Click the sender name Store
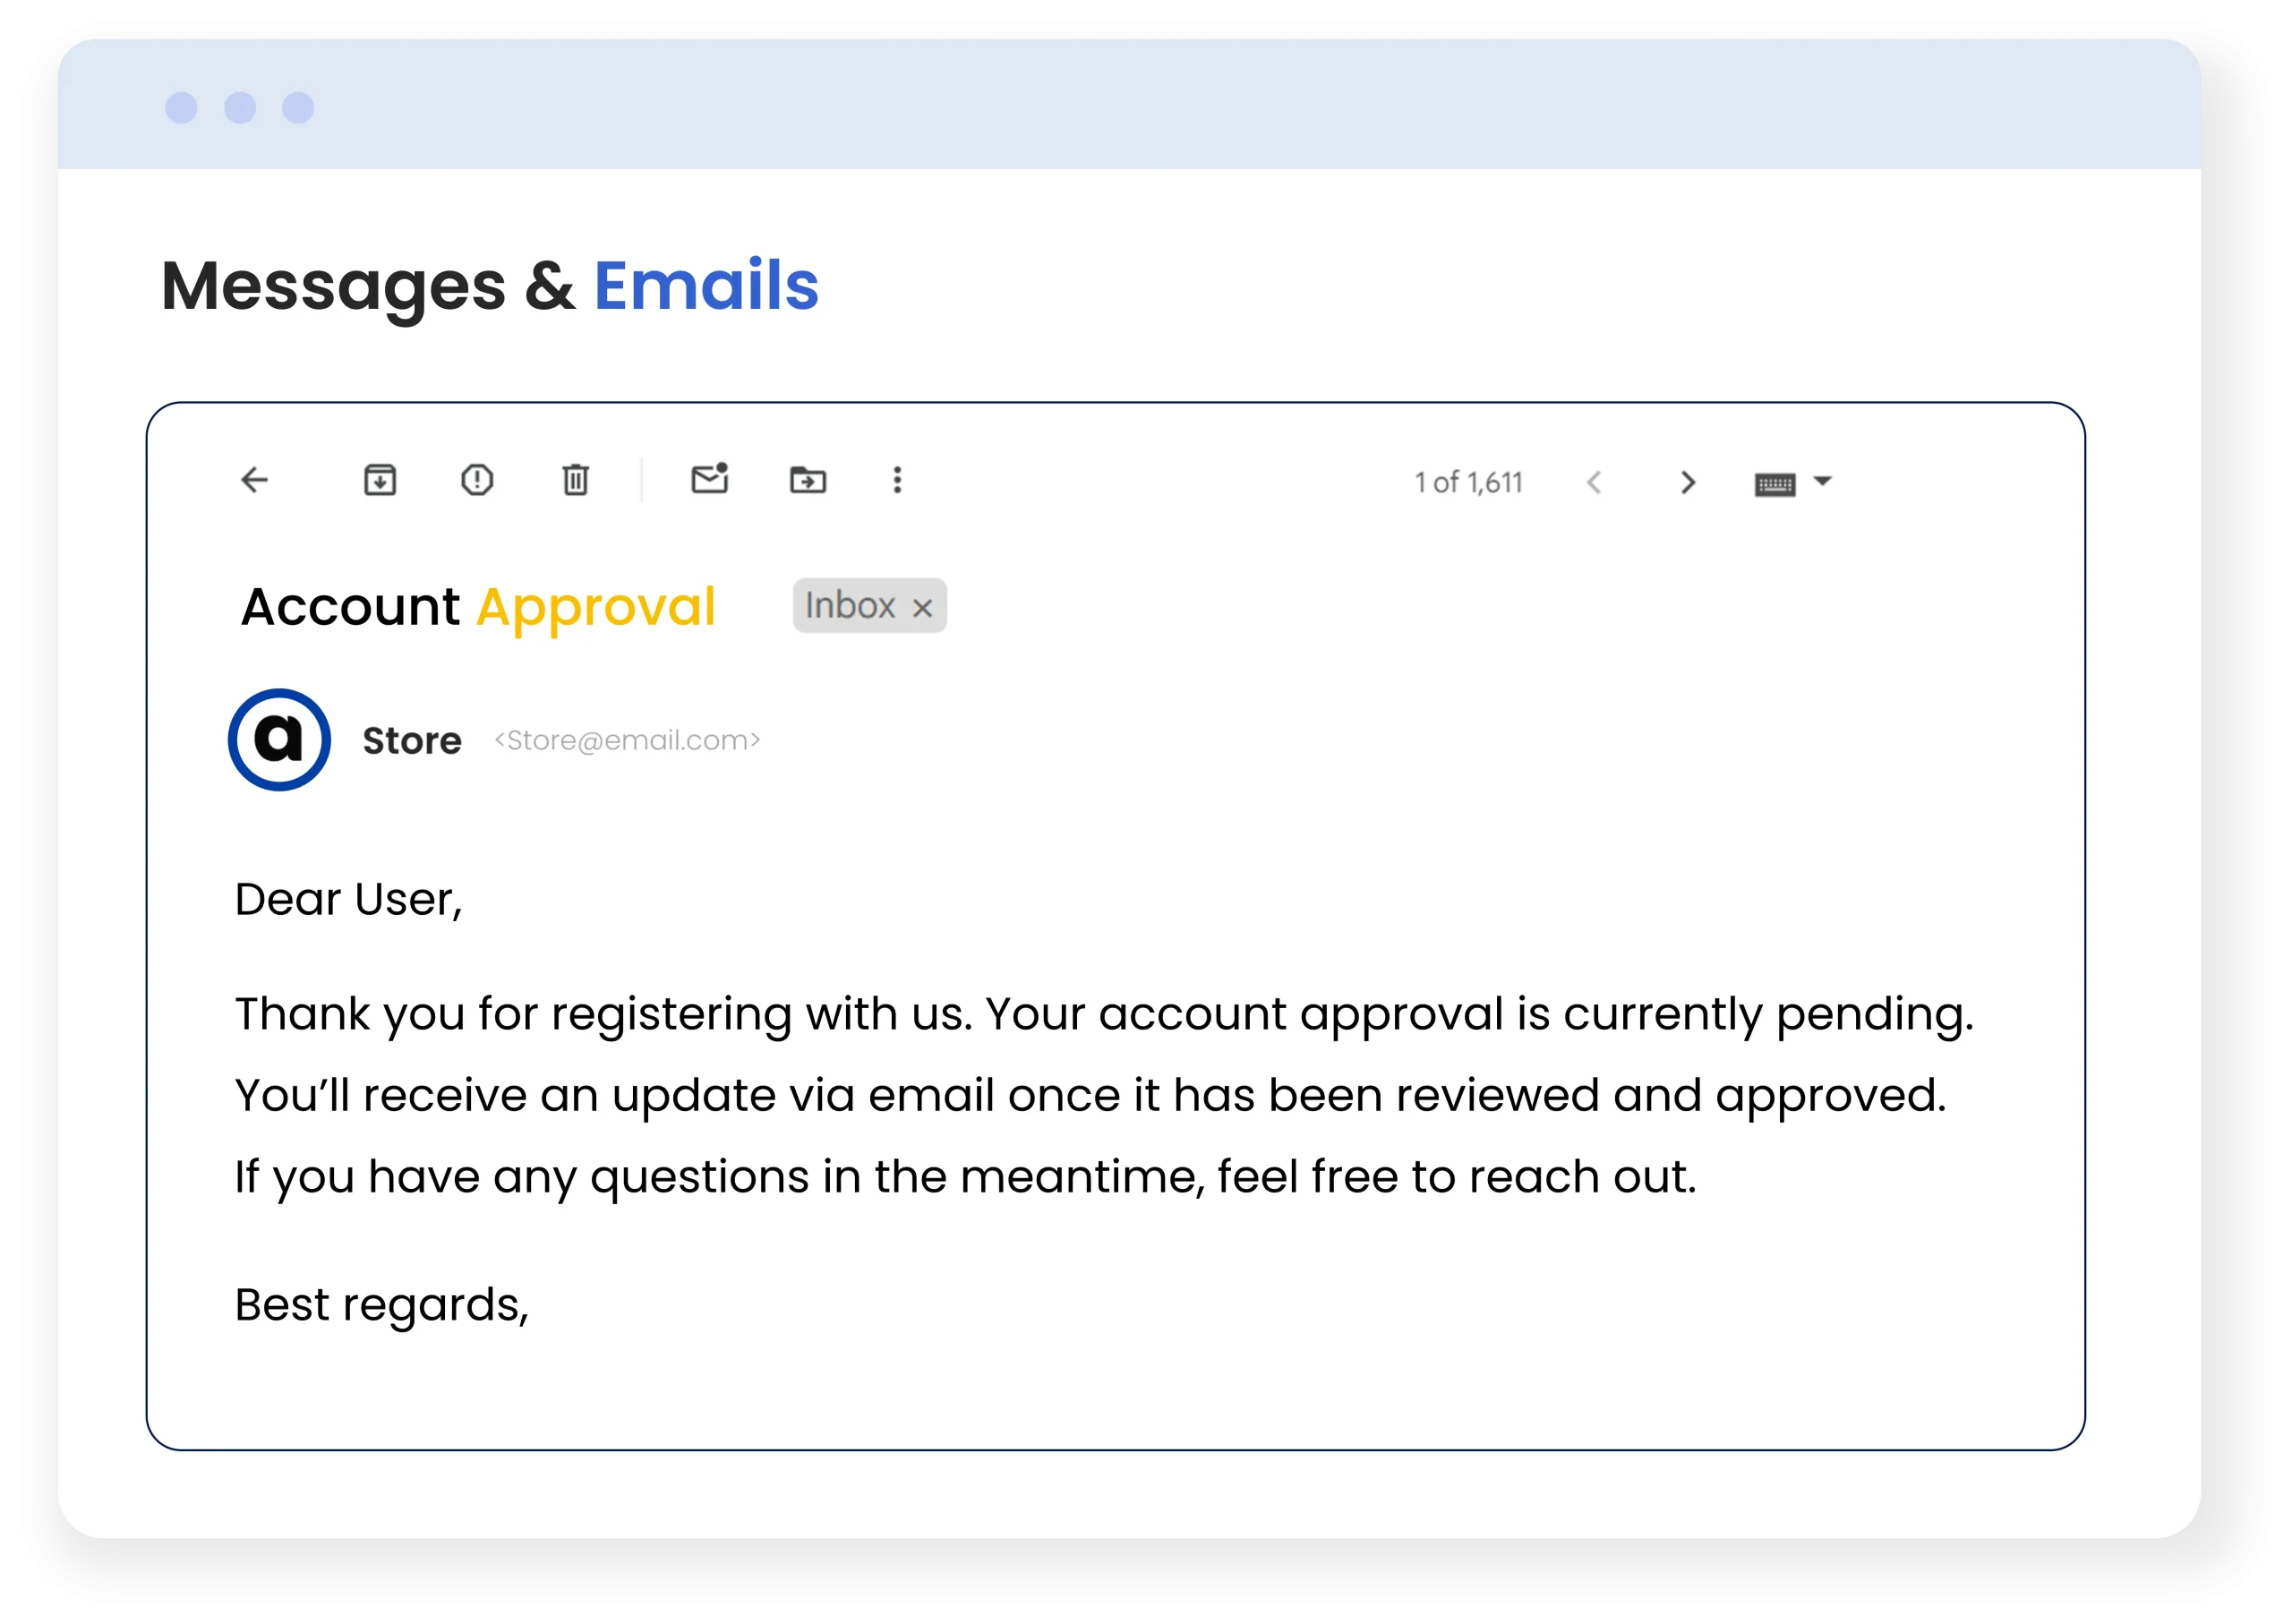 [x=412, y=741]
